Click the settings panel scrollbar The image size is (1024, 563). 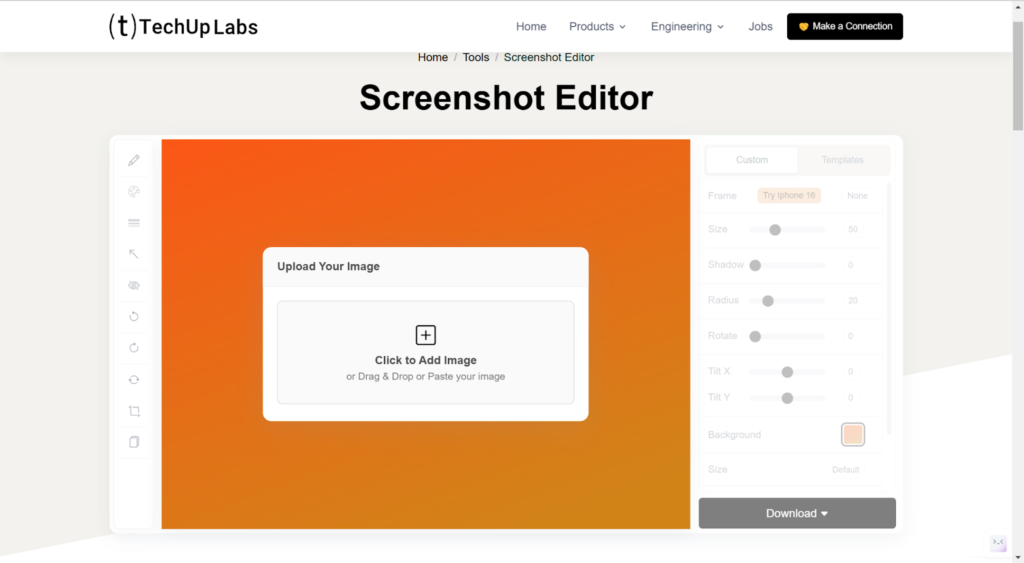889,309
